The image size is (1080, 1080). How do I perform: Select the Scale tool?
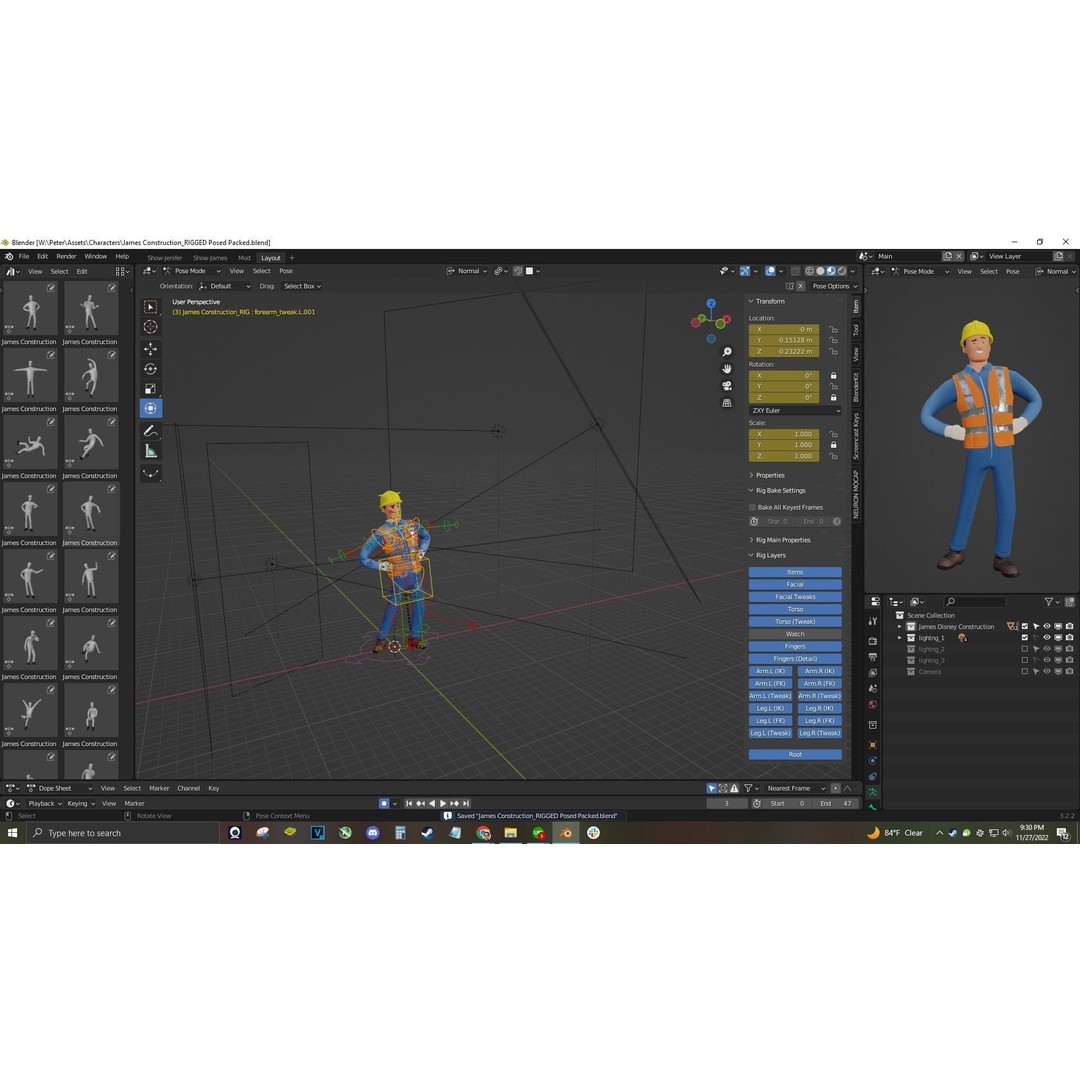151,389
